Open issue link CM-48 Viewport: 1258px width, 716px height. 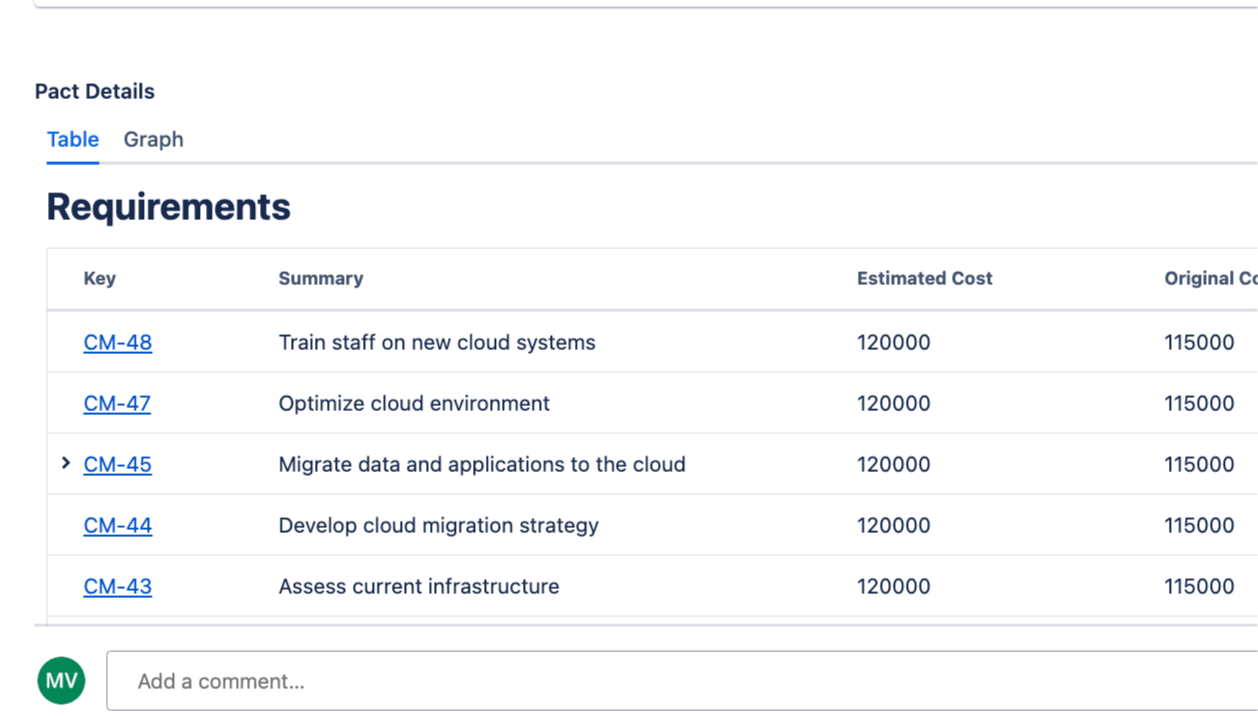(118, 342)
